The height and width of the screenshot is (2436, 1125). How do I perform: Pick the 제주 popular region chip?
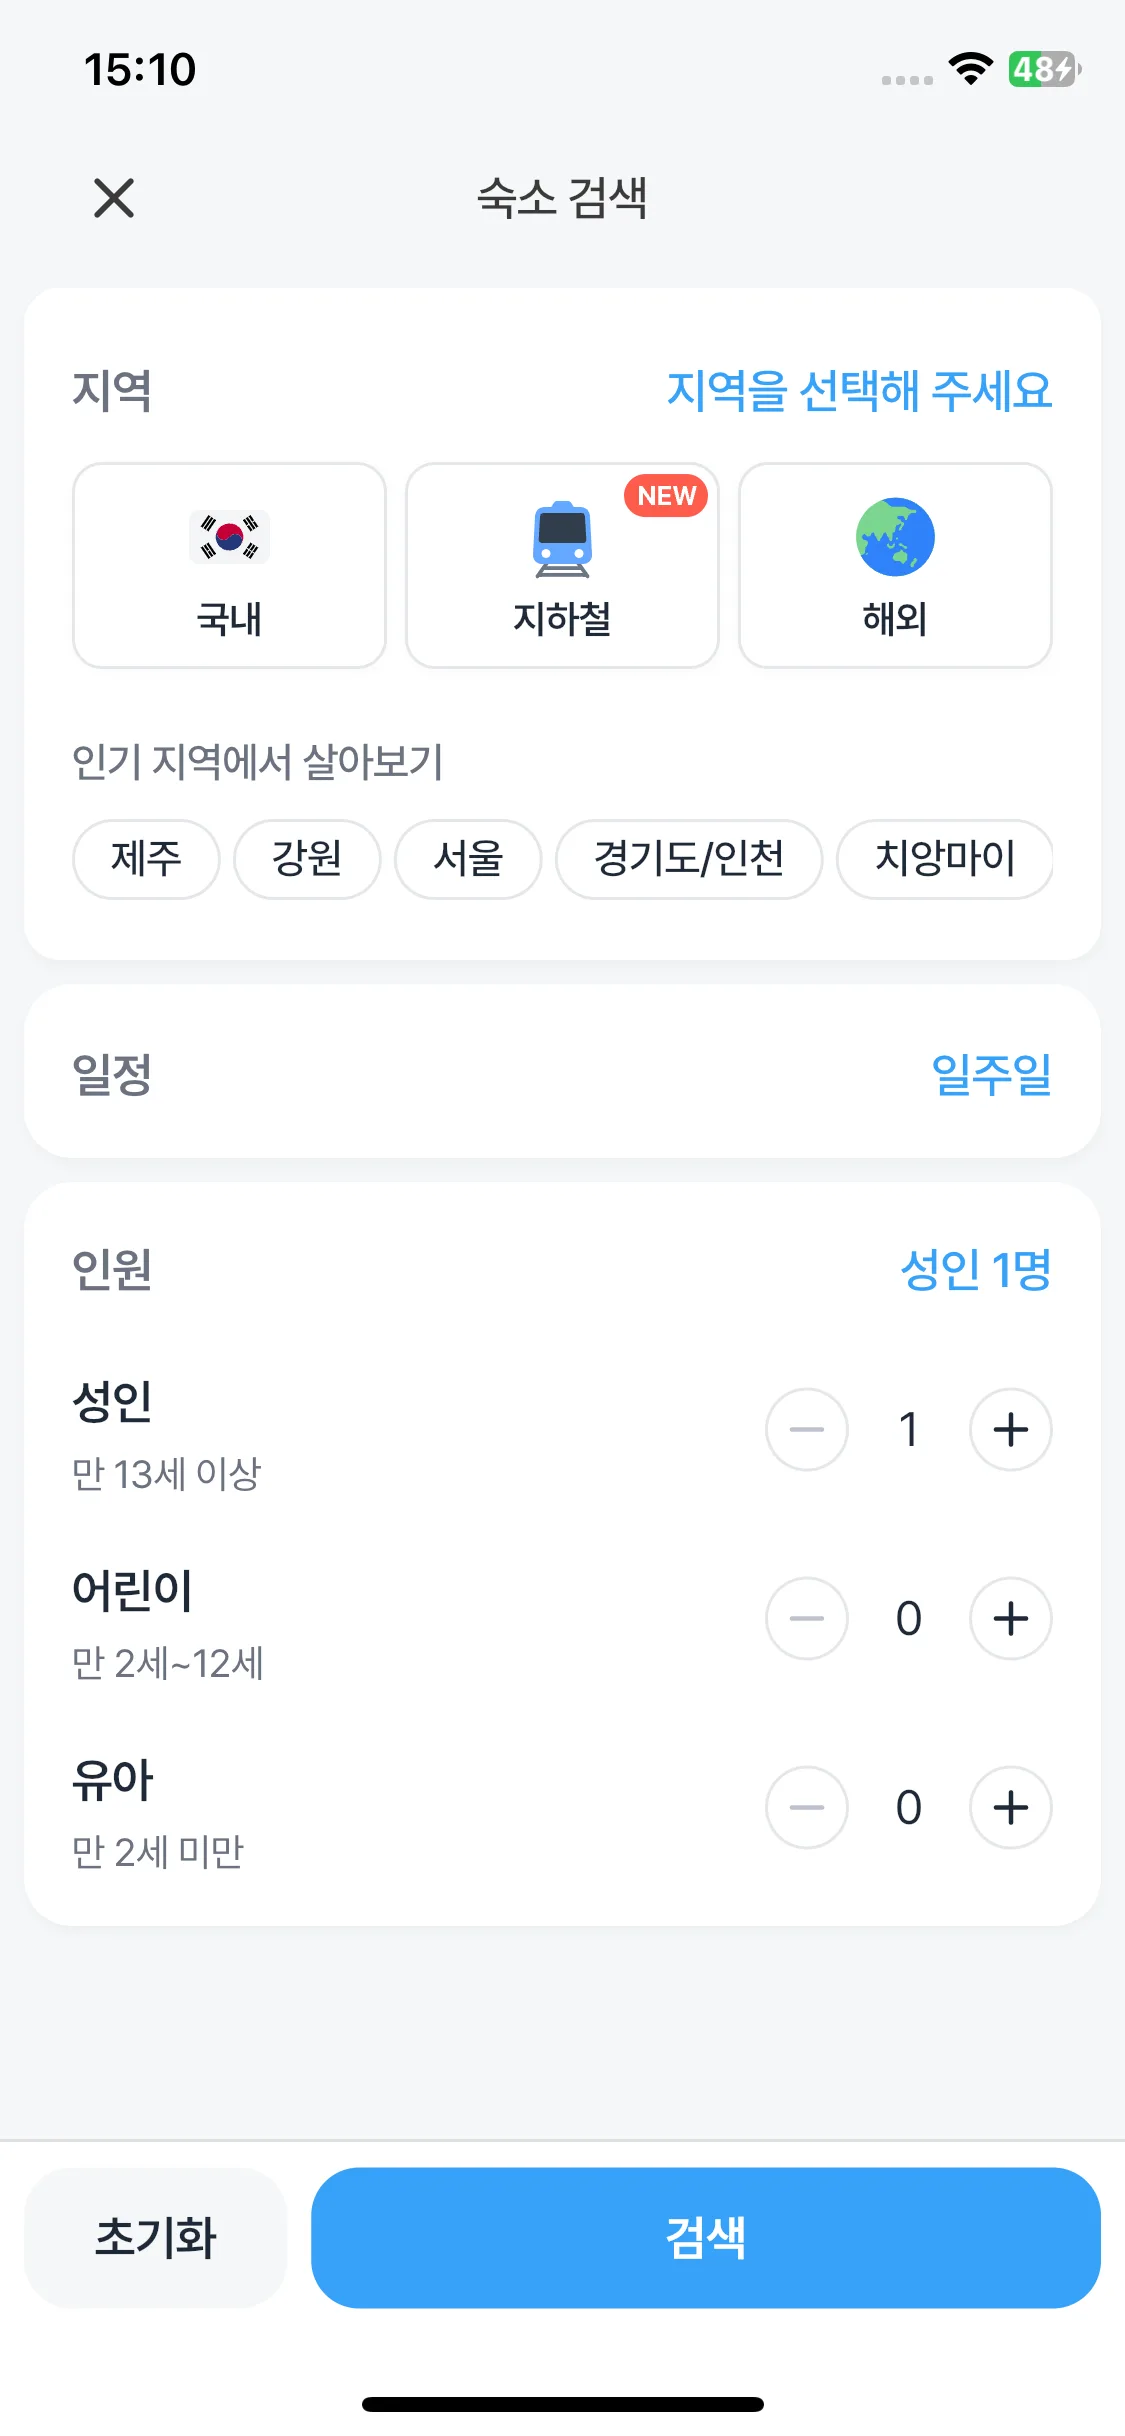(x=146, y=859)
